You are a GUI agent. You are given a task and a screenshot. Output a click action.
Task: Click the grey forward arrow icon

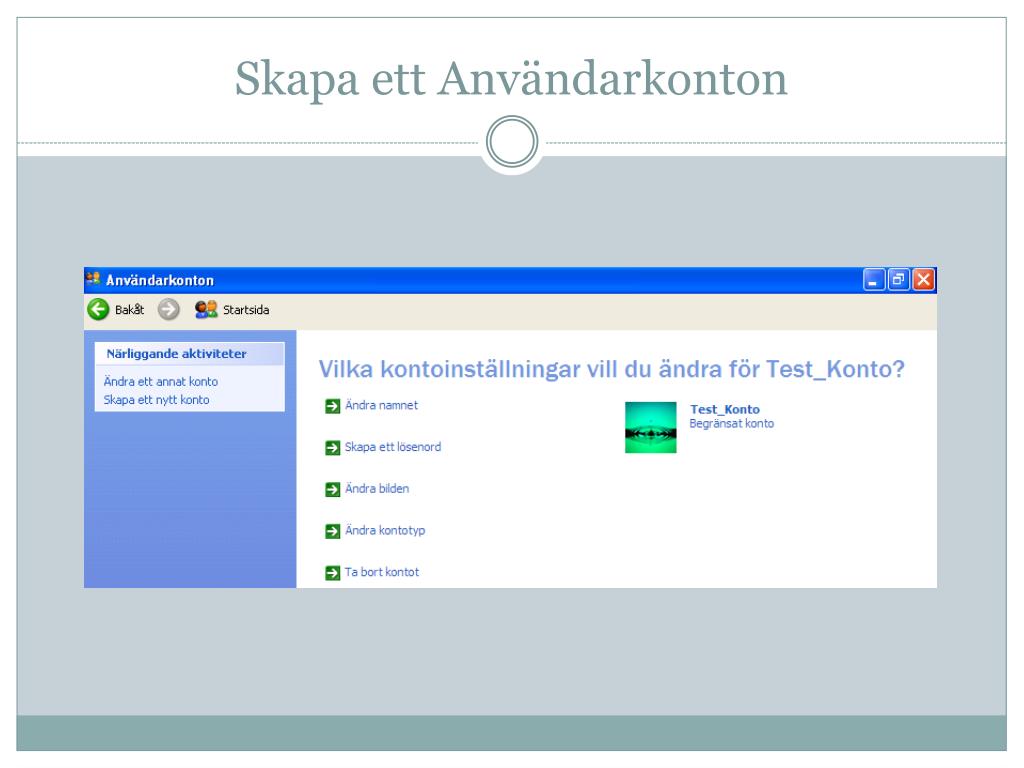point(168,310)
